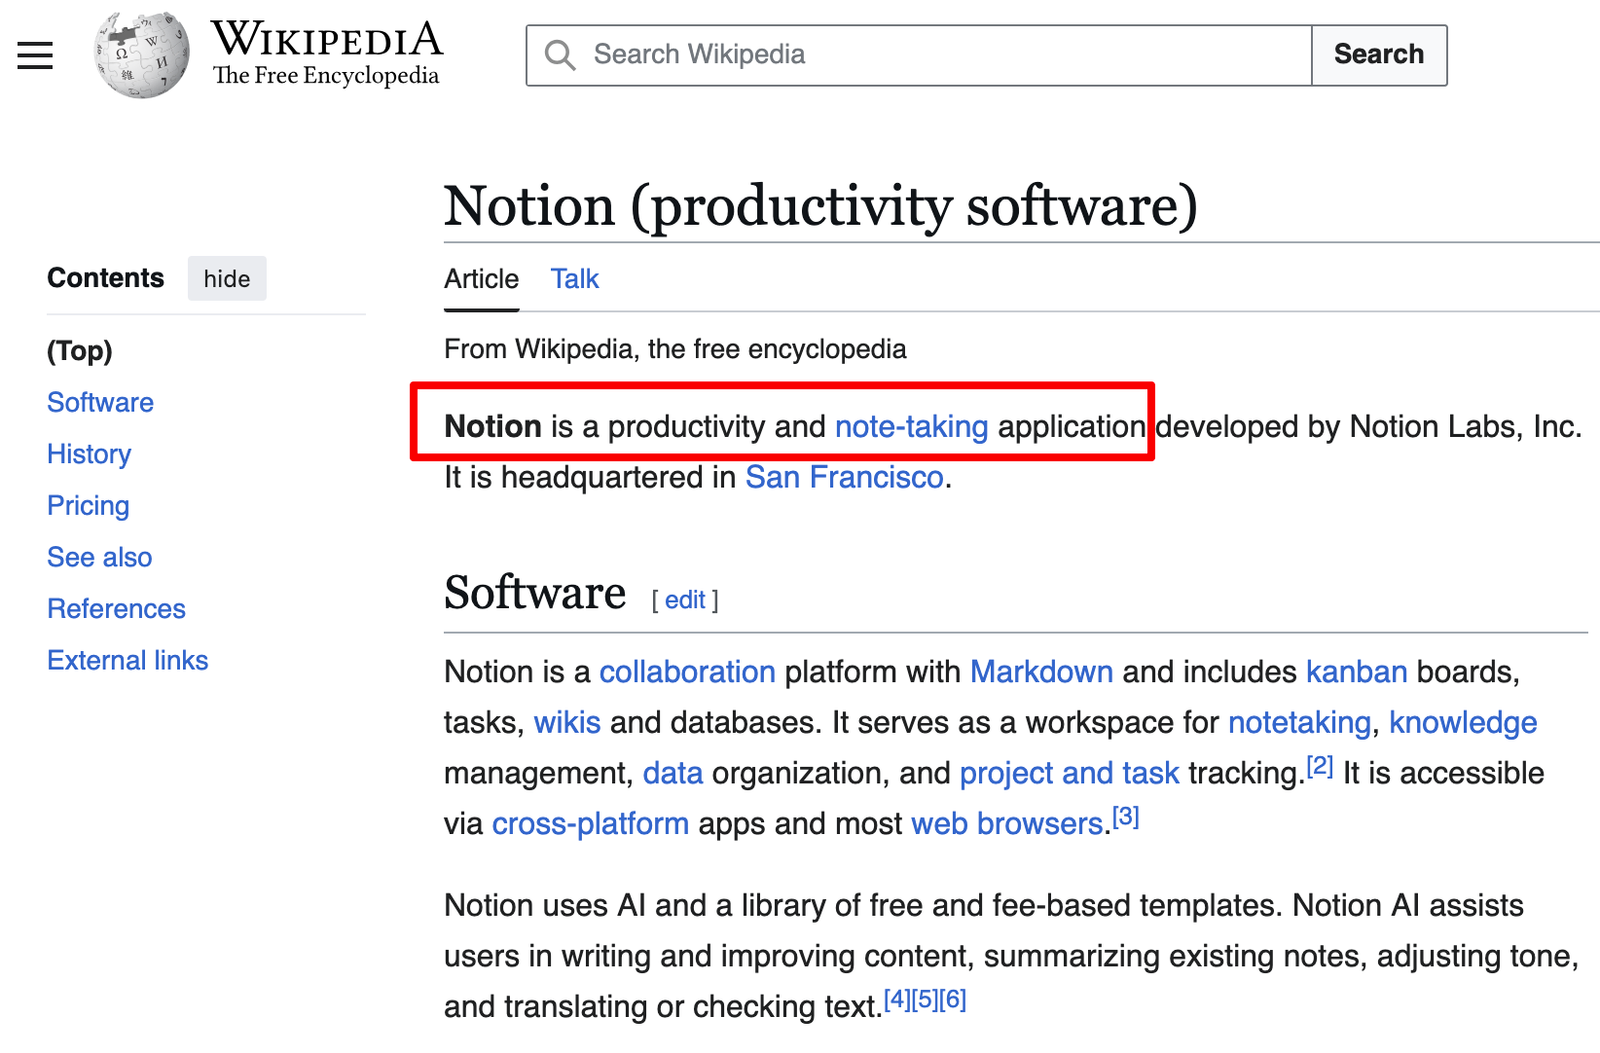Go to Software section in contents
This screenshot has width=1600, height=1053.
coord(100,402)
